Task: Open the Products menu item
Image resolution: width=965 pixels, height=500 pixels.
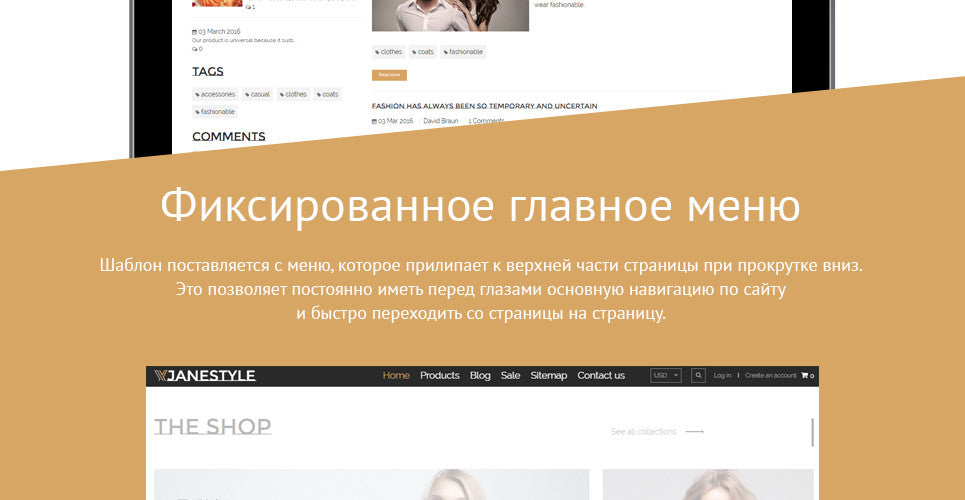Action: [439, 375]
